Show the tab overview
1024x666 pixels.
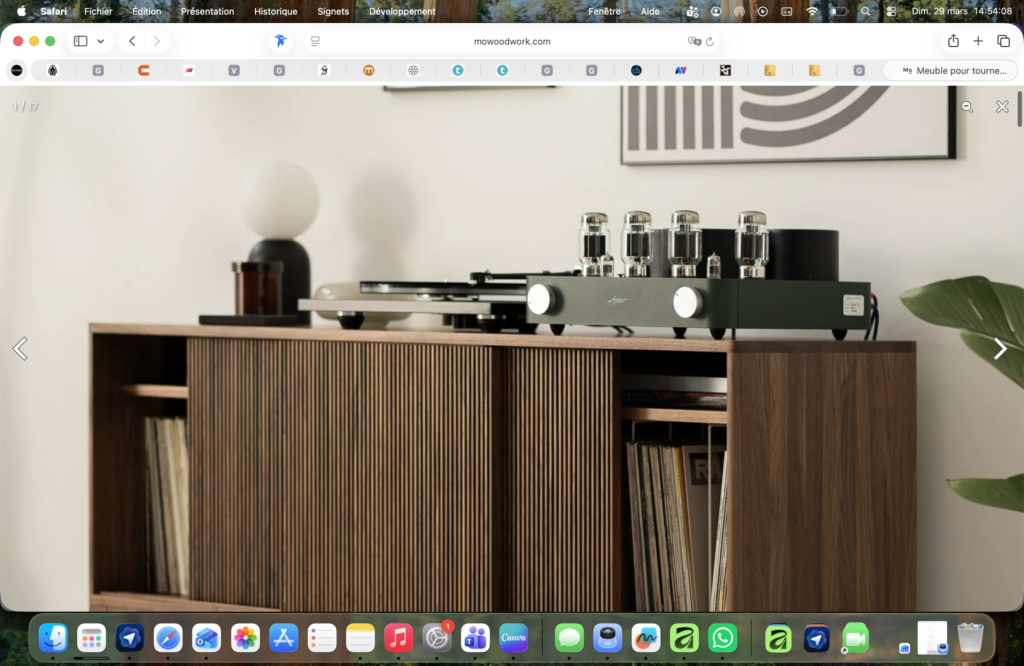pos(1003,41)
